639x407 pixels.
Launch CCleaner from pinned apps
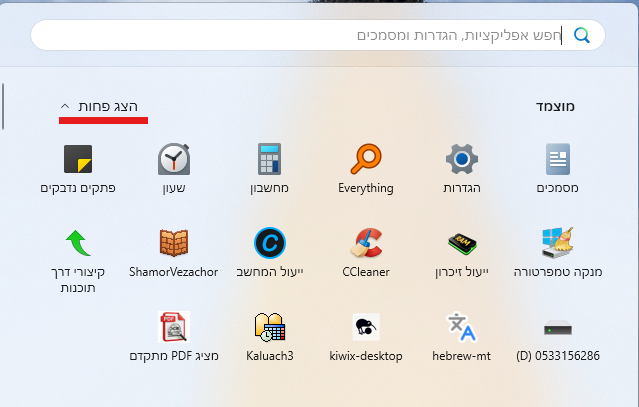pyautogui.click(x=366, y=243)
